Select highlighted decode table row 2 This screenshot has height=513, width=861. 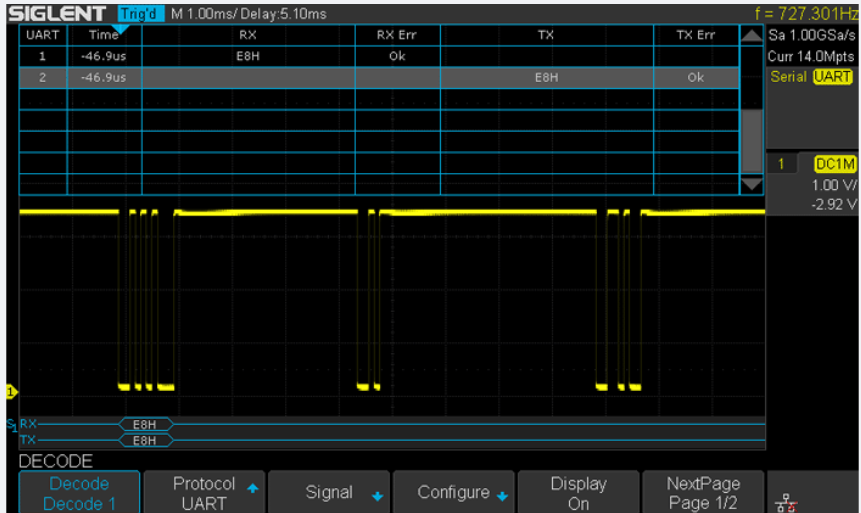(379, 77)
